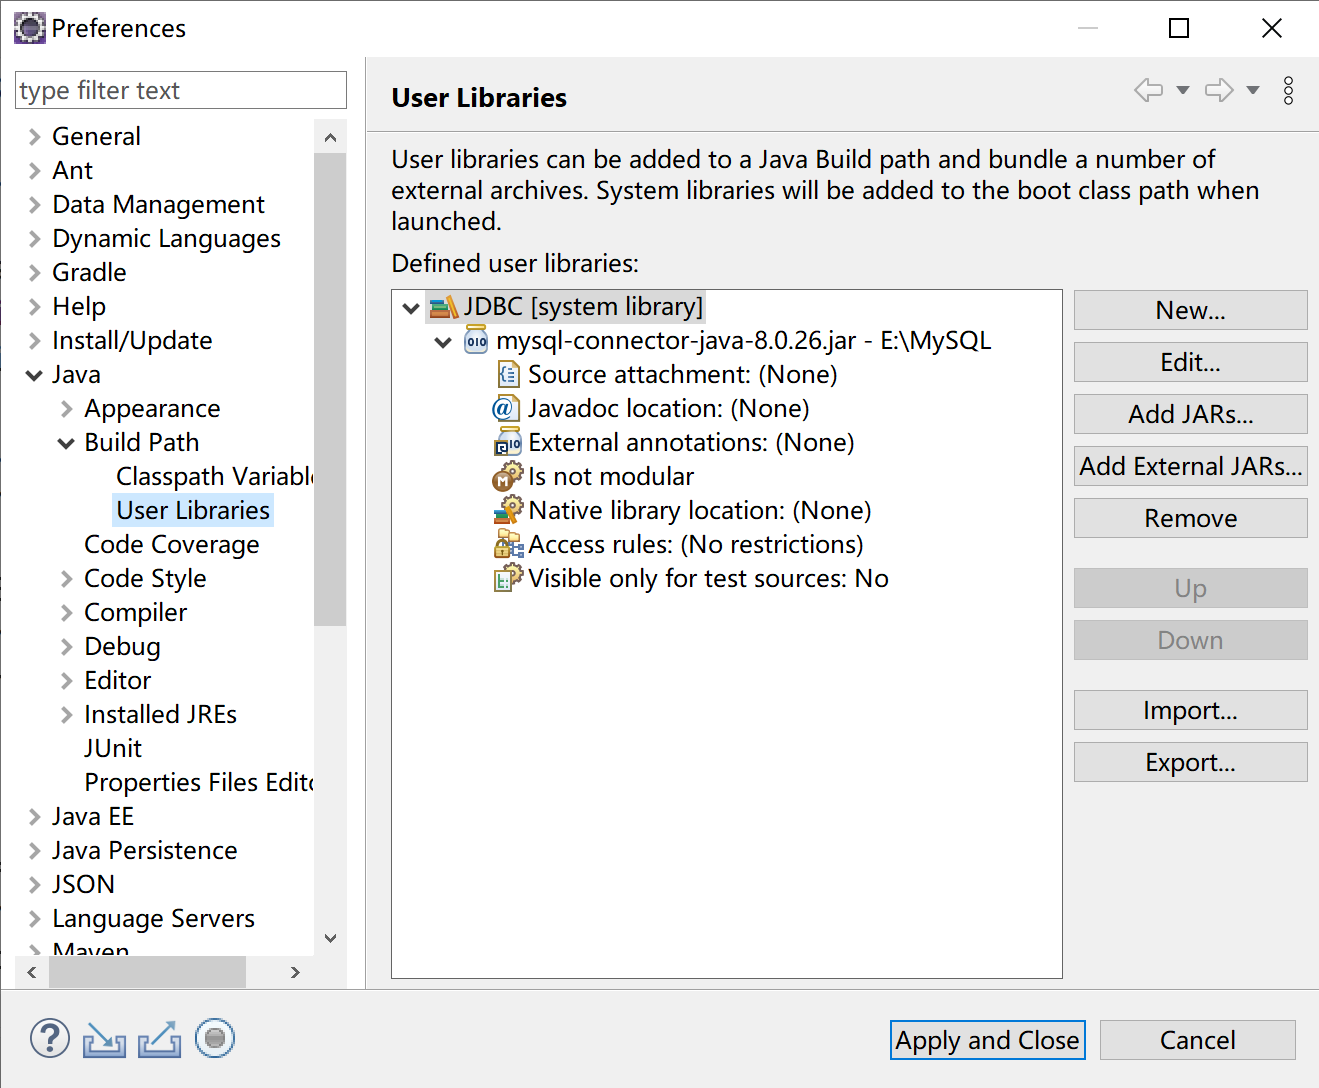Open the Help question mark icon
The height and width of the screenshot is (1088, 1319).
coord(49,1039)
